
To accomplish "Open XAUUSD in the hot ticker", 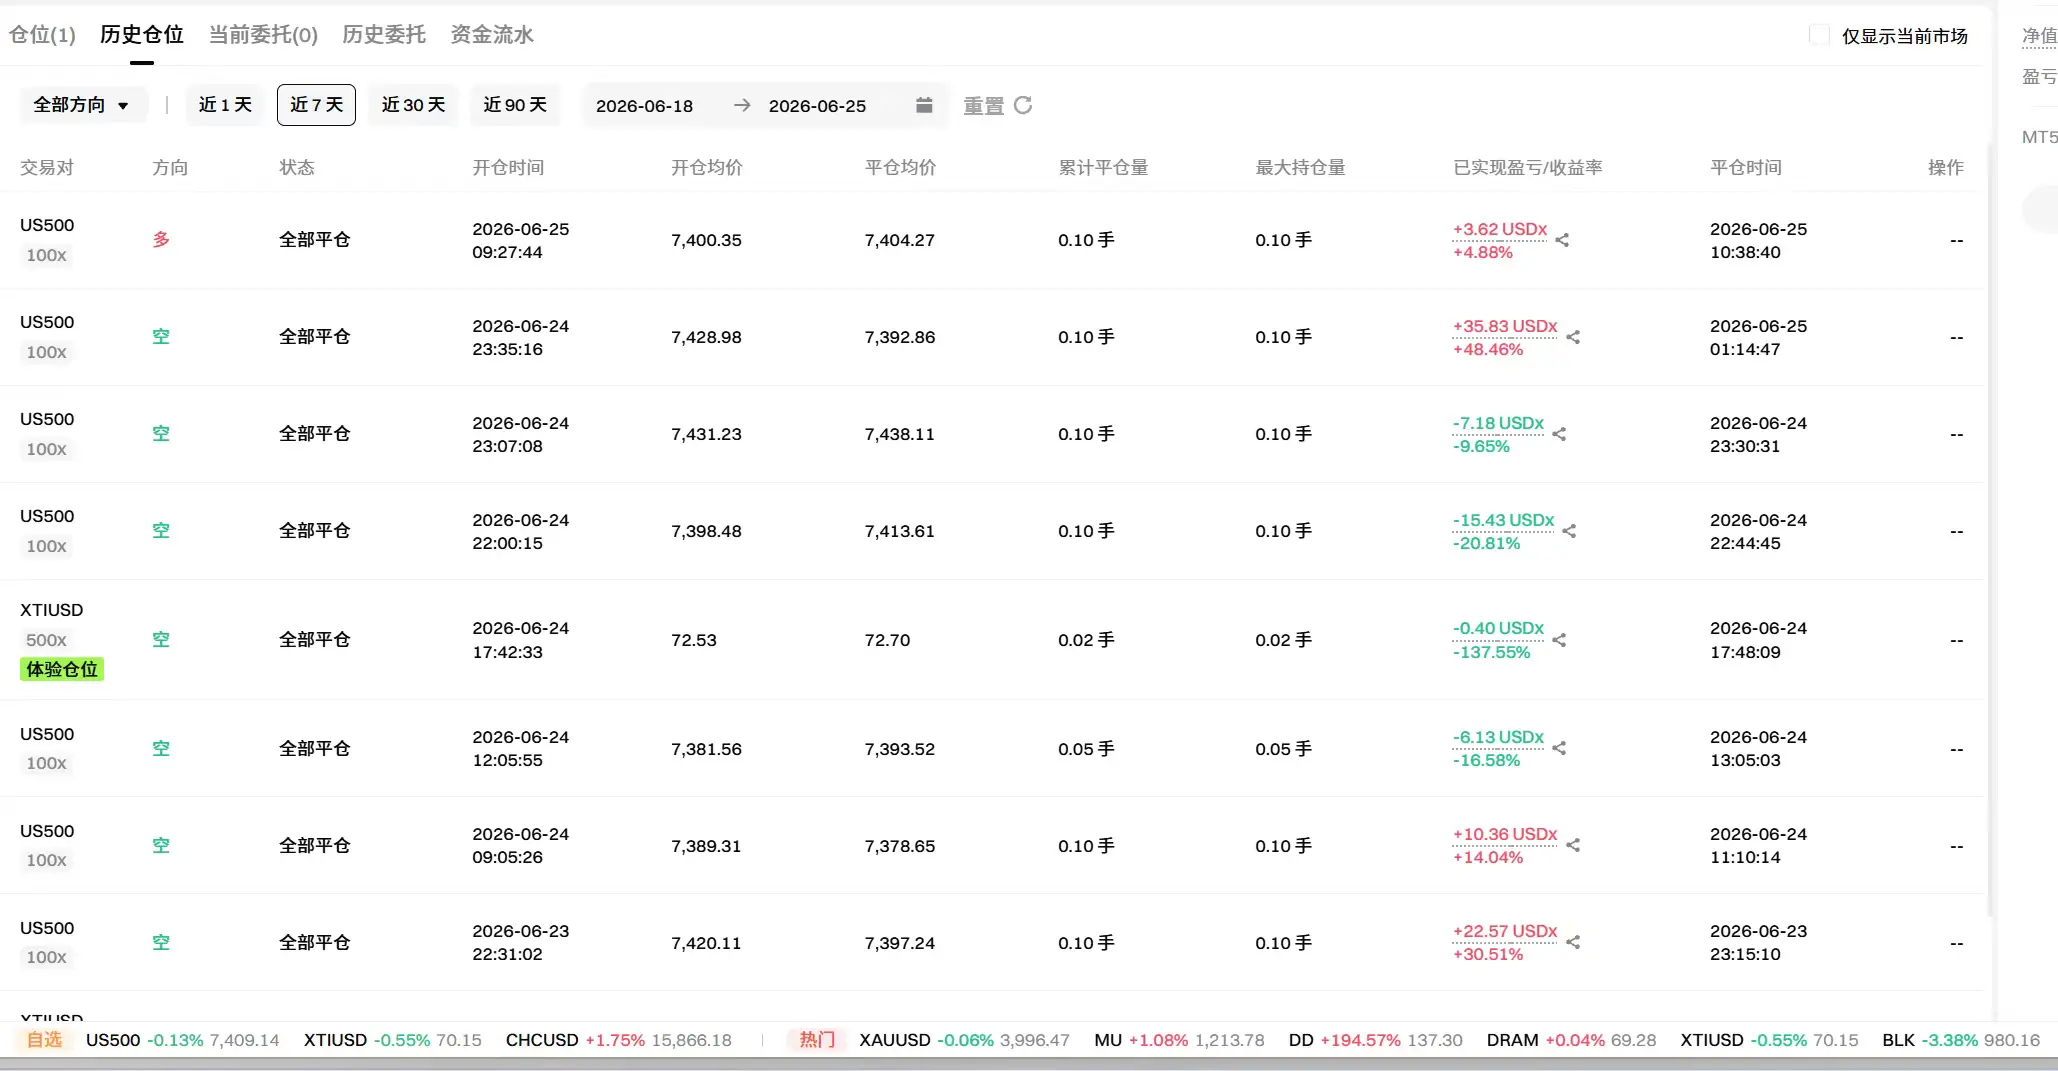I will coord(965,1040).
